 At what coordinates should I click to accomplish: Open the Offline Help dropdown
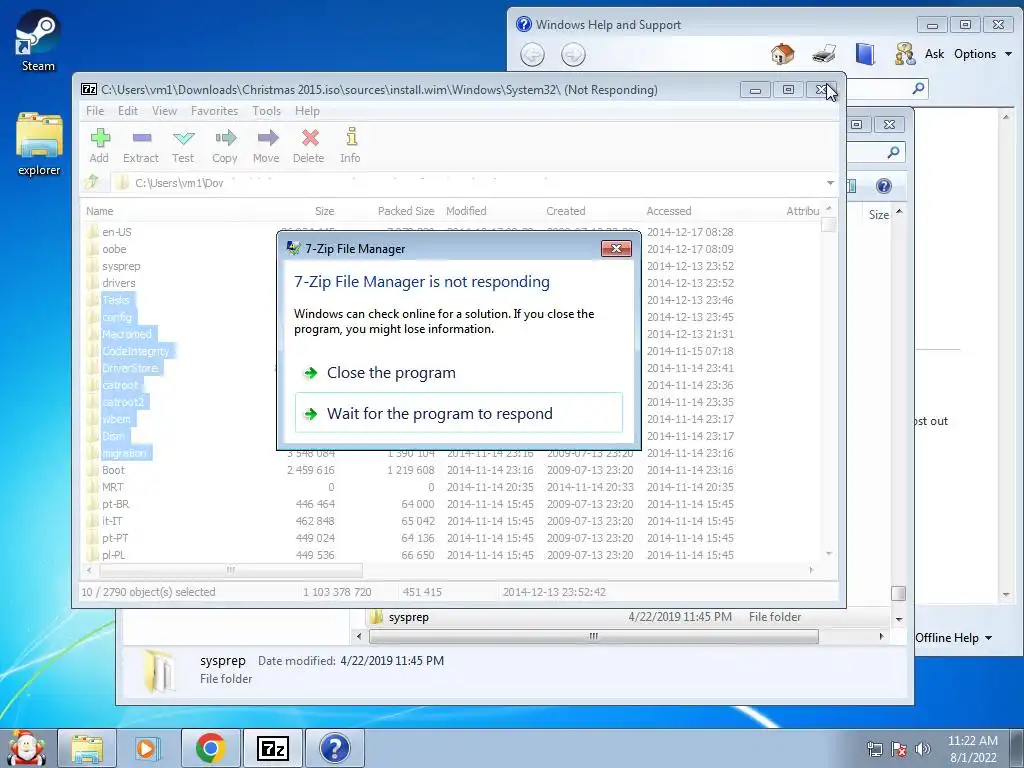(x=953, y=638)
